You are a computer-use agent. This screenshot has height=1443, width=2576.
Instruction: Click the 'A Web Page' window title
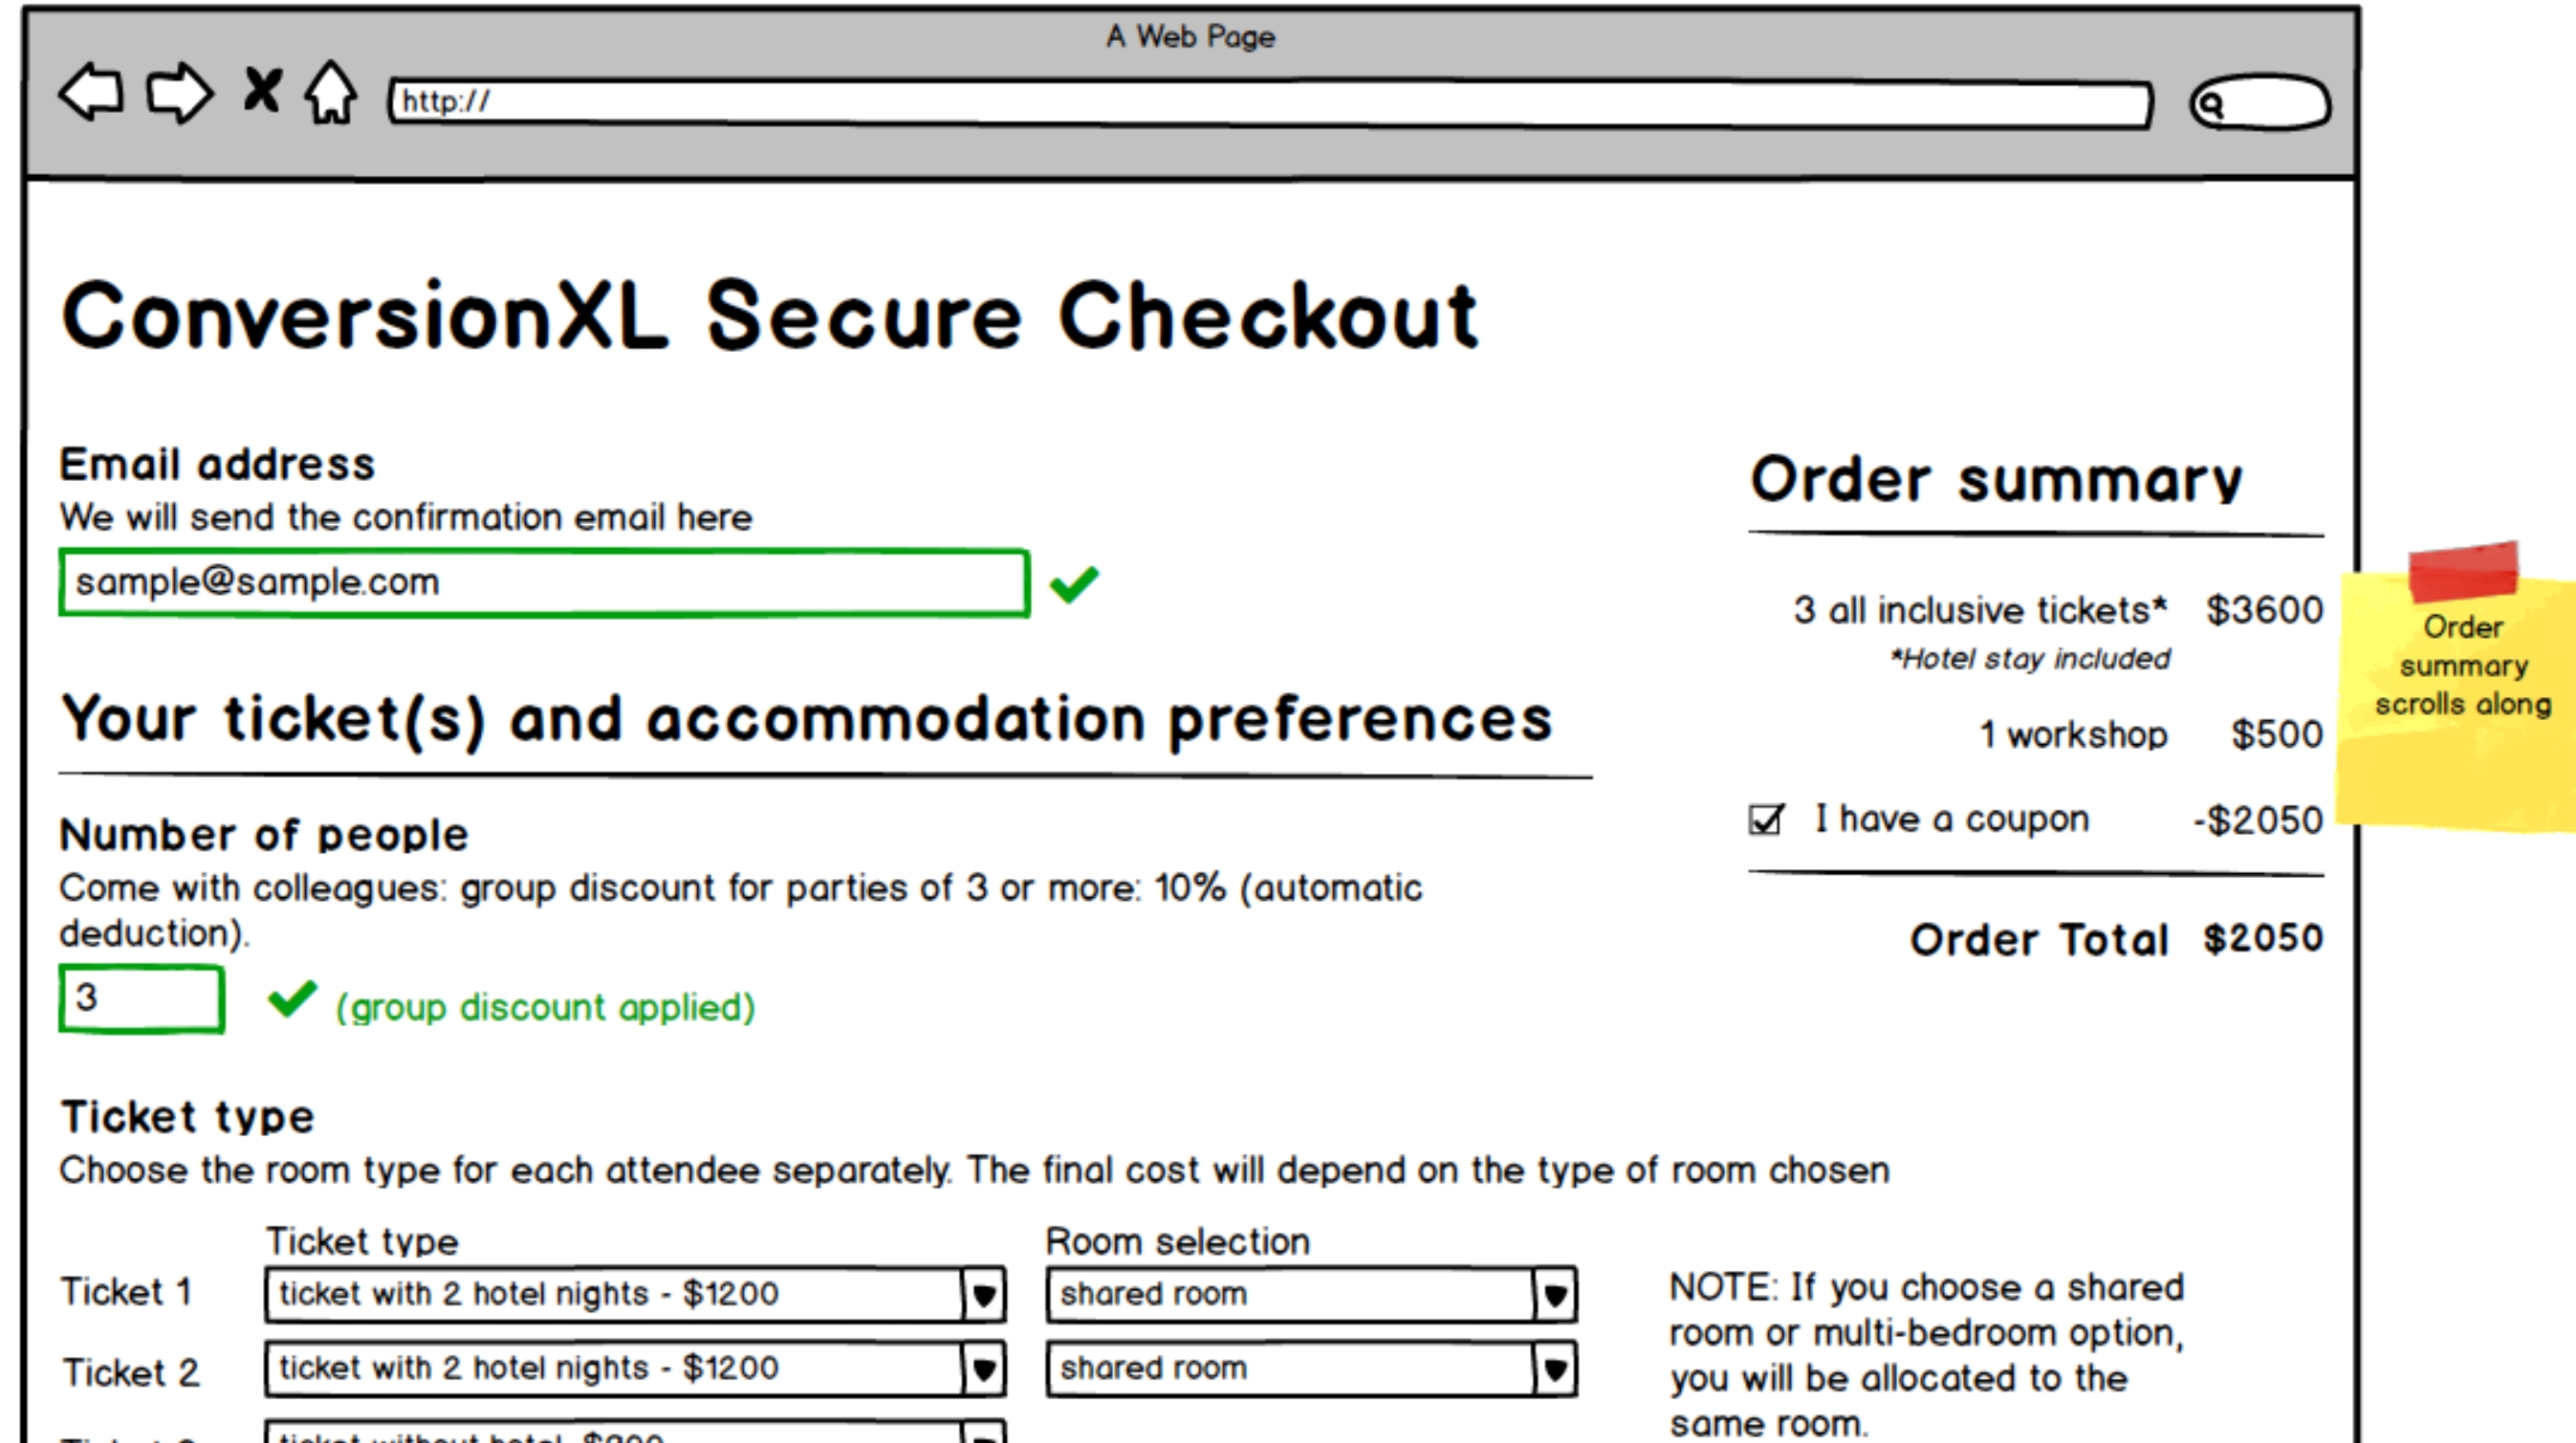coord(1190,37)
